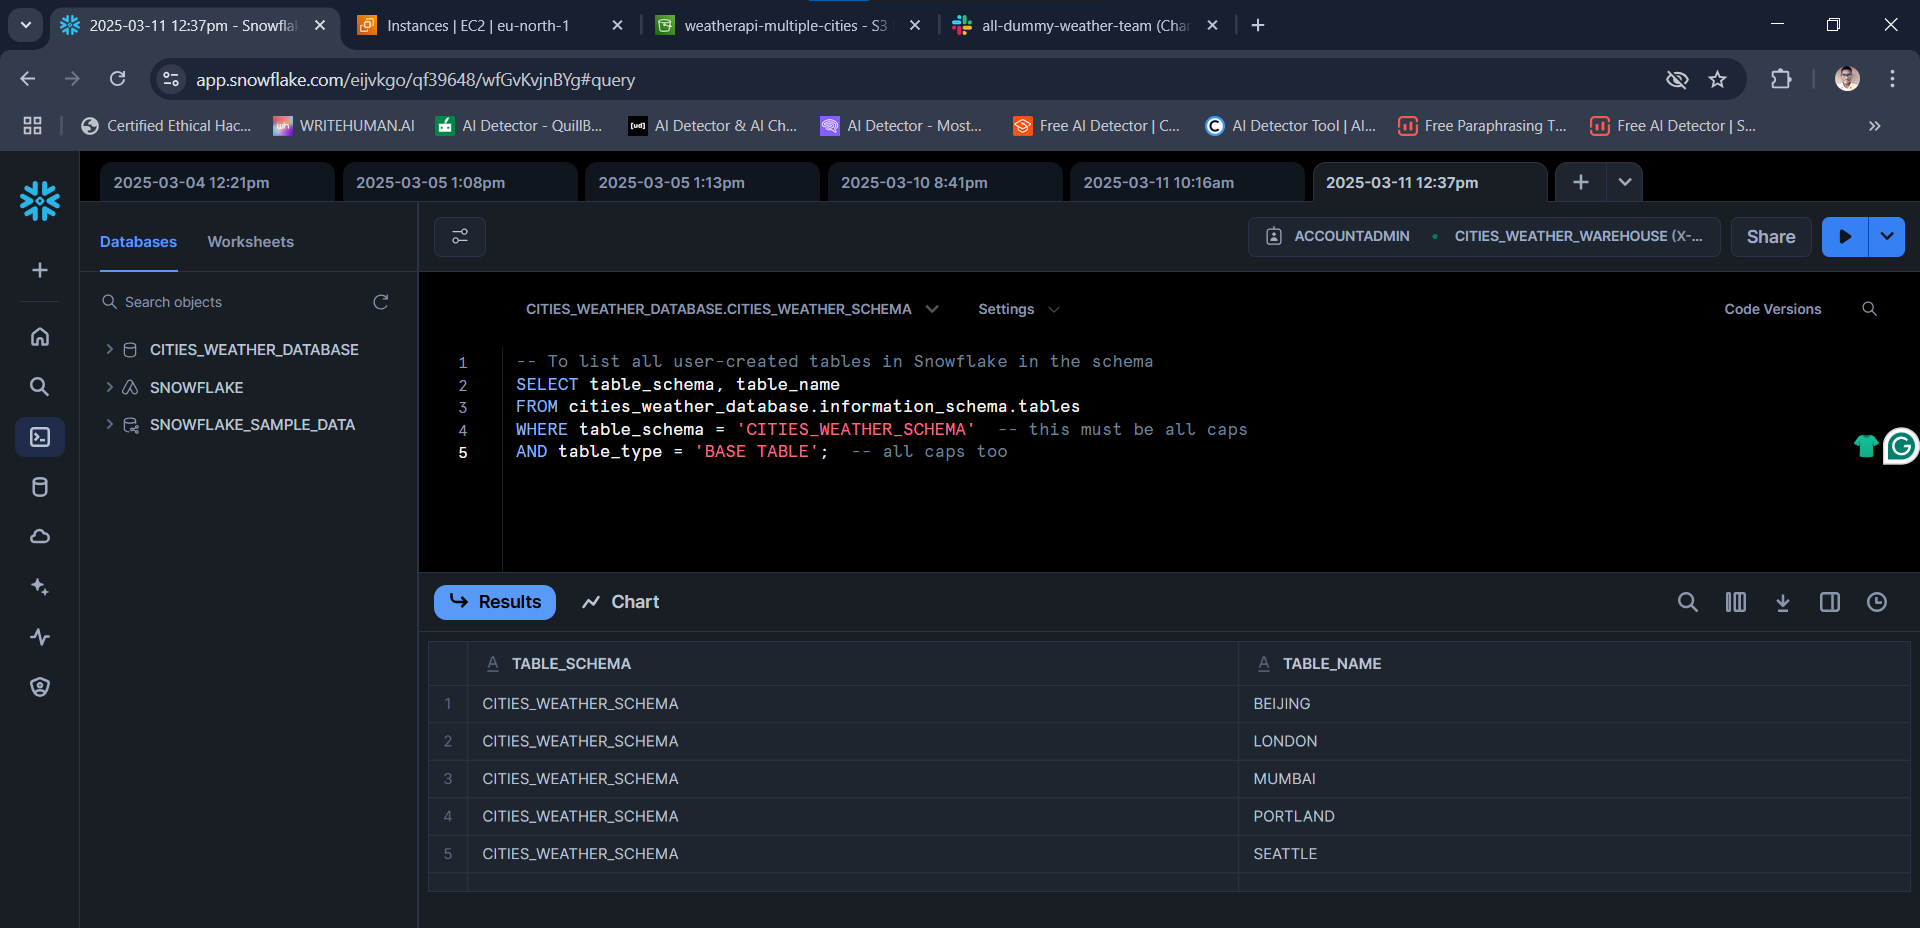Screen dimensions: 1920x928
Task: Click the Grammarly extension icon
Action: [x=1902, y=446]
